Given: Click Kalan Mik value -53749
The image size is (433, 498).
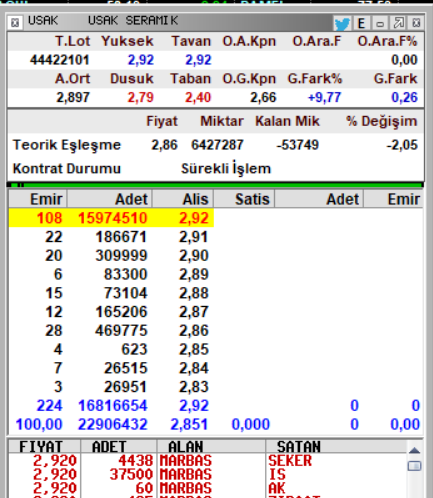Looking at the screenshot, I should tap(298, 145).
